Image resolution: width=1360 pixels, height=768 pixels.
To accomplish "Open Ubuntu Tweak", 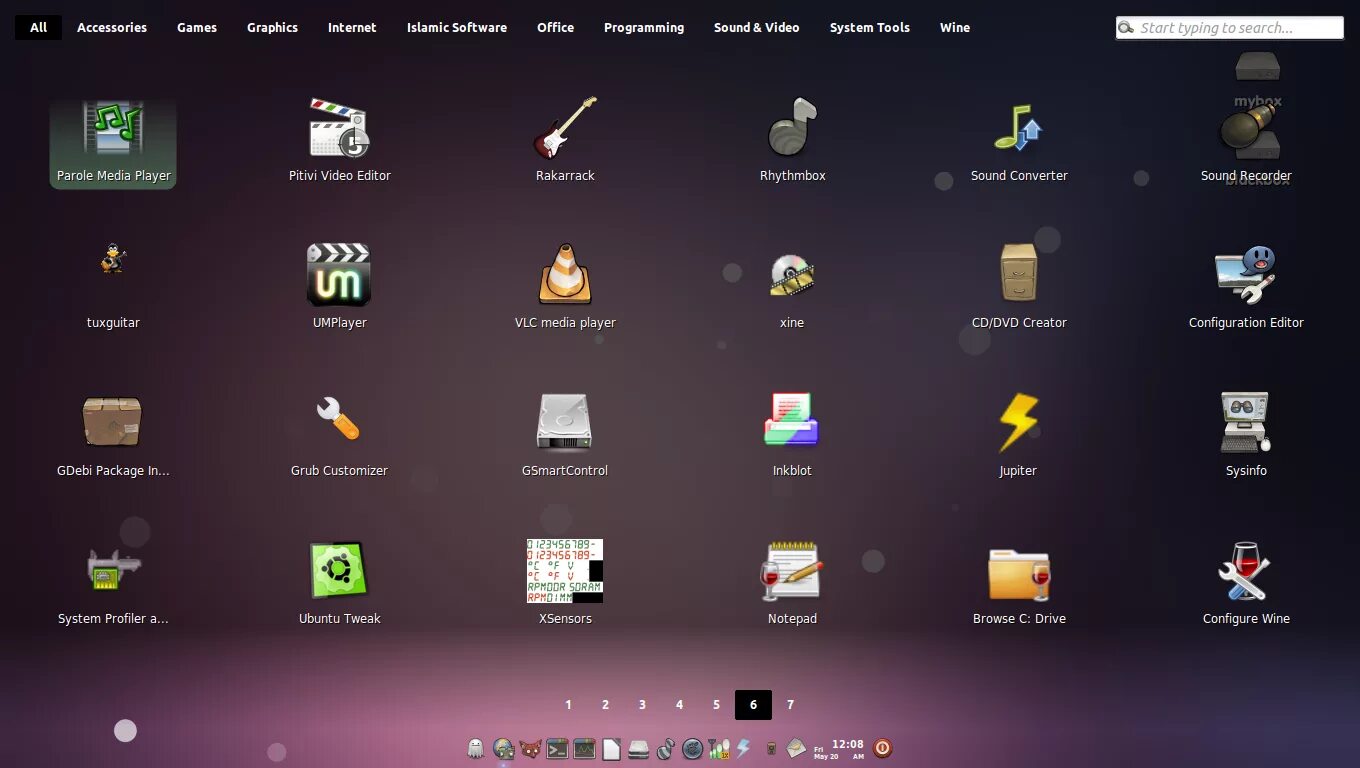I will point(339,584).
